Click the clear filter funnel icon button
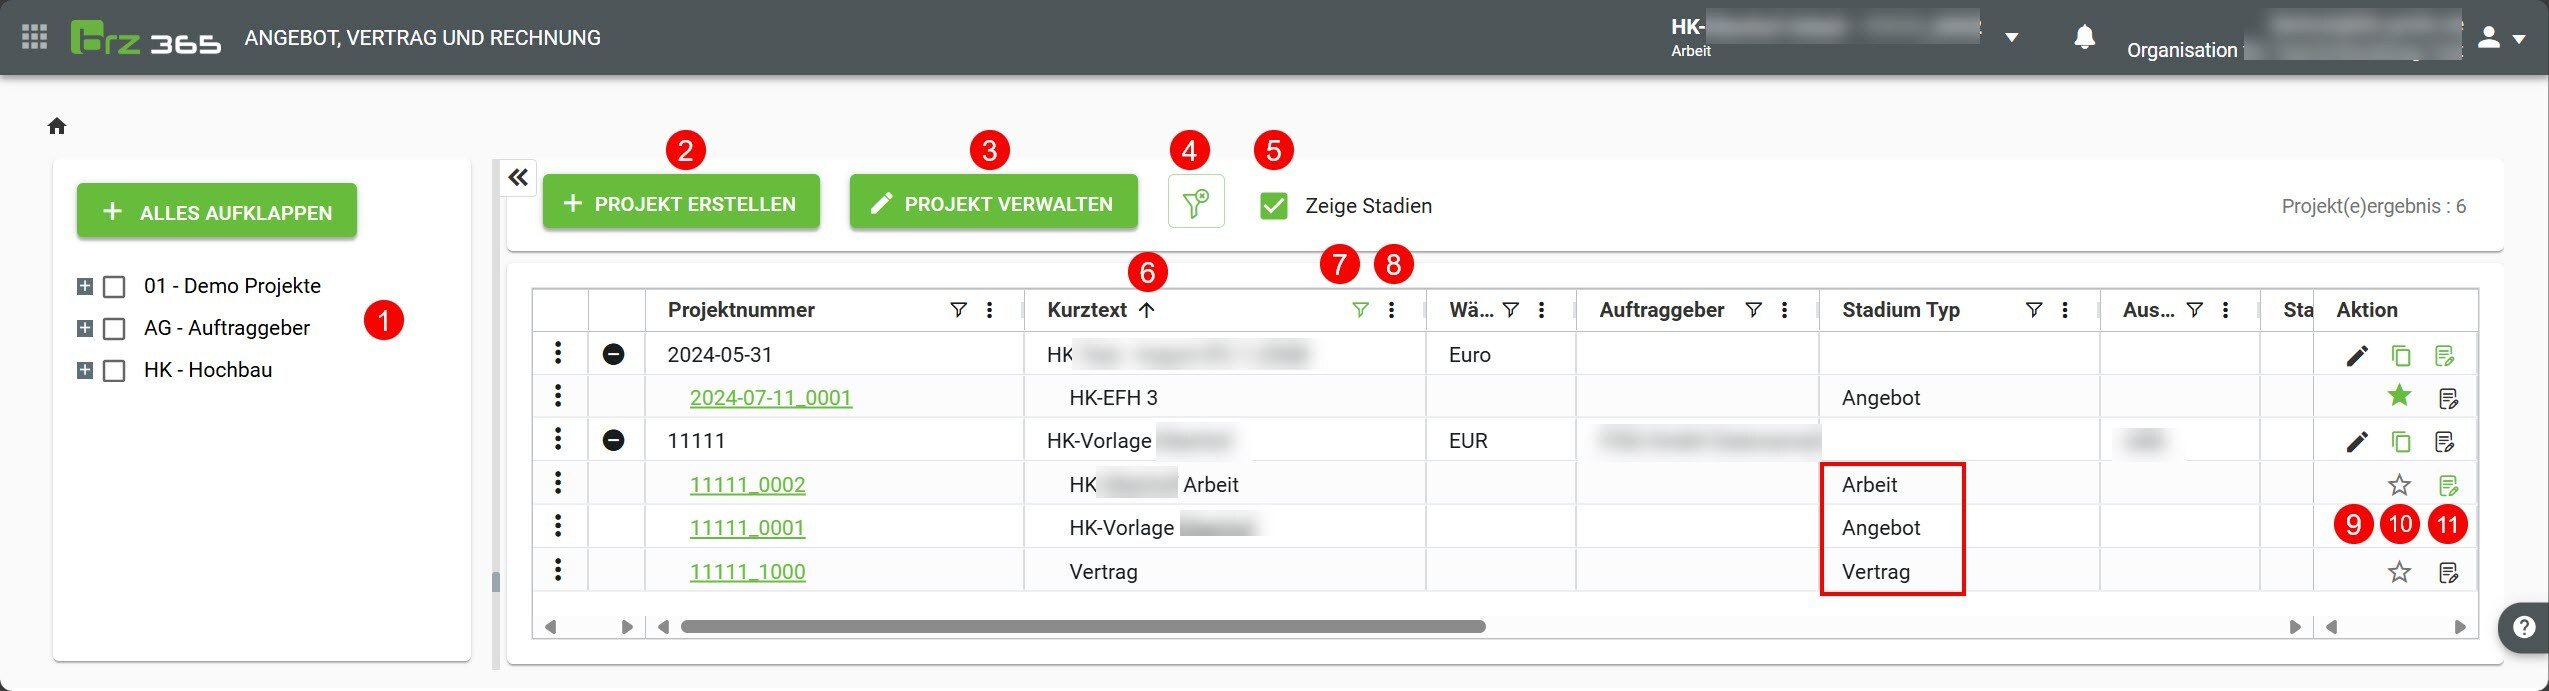The height and width of the screenshot is (691, 2549). (x=1196, y=203)
